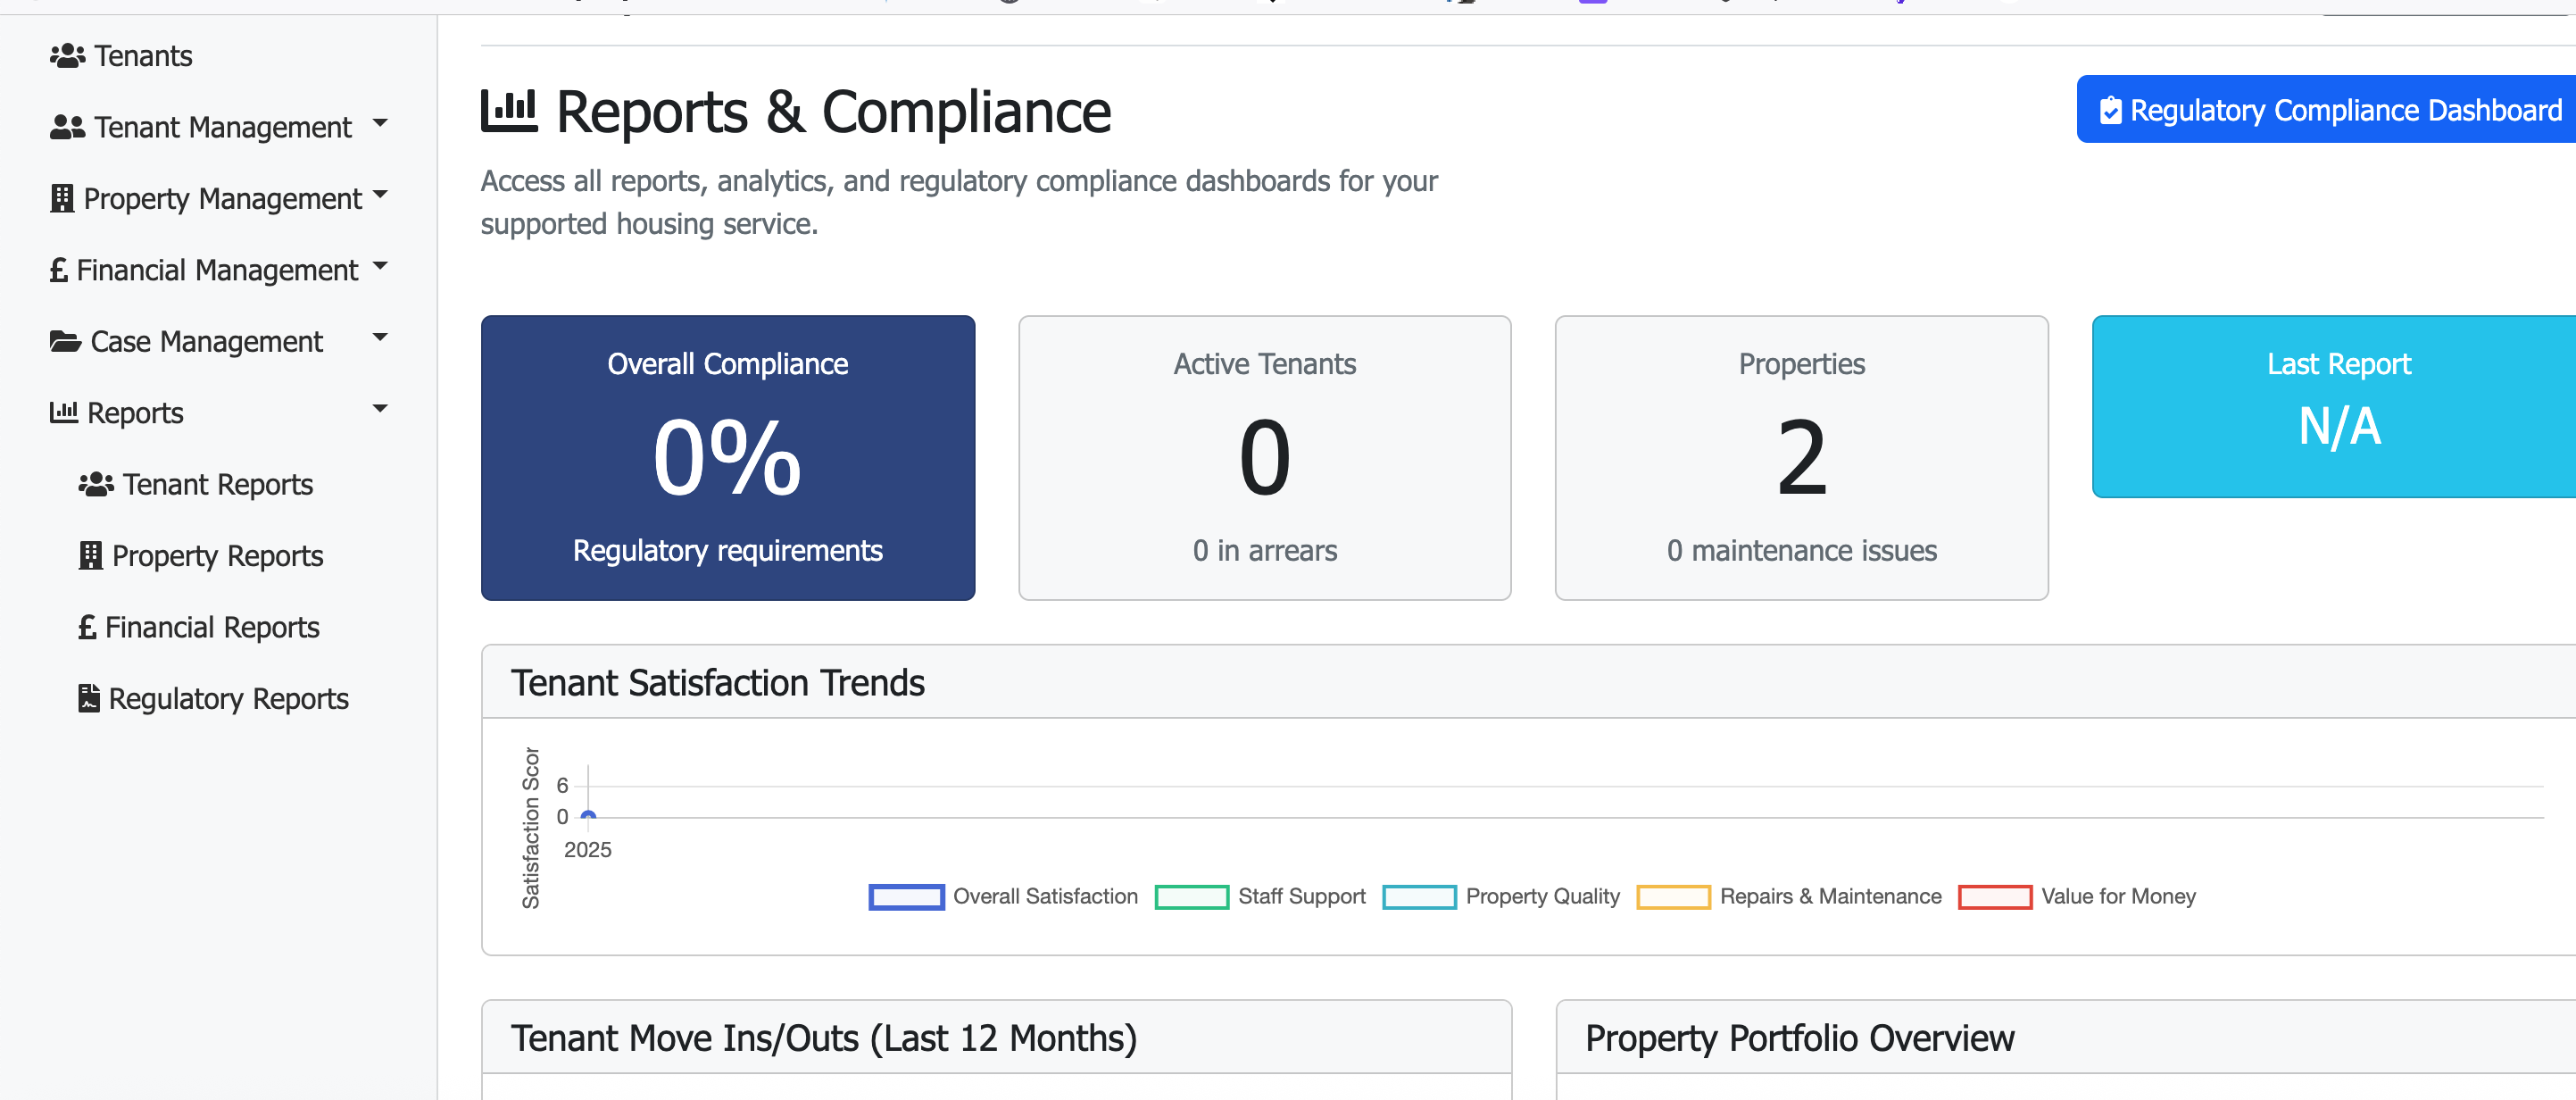The height and width of the screenshot is (1100, 2576).
Task: Click the 2025 data point on the satisfaction chart
Action: tap(588, 817)
